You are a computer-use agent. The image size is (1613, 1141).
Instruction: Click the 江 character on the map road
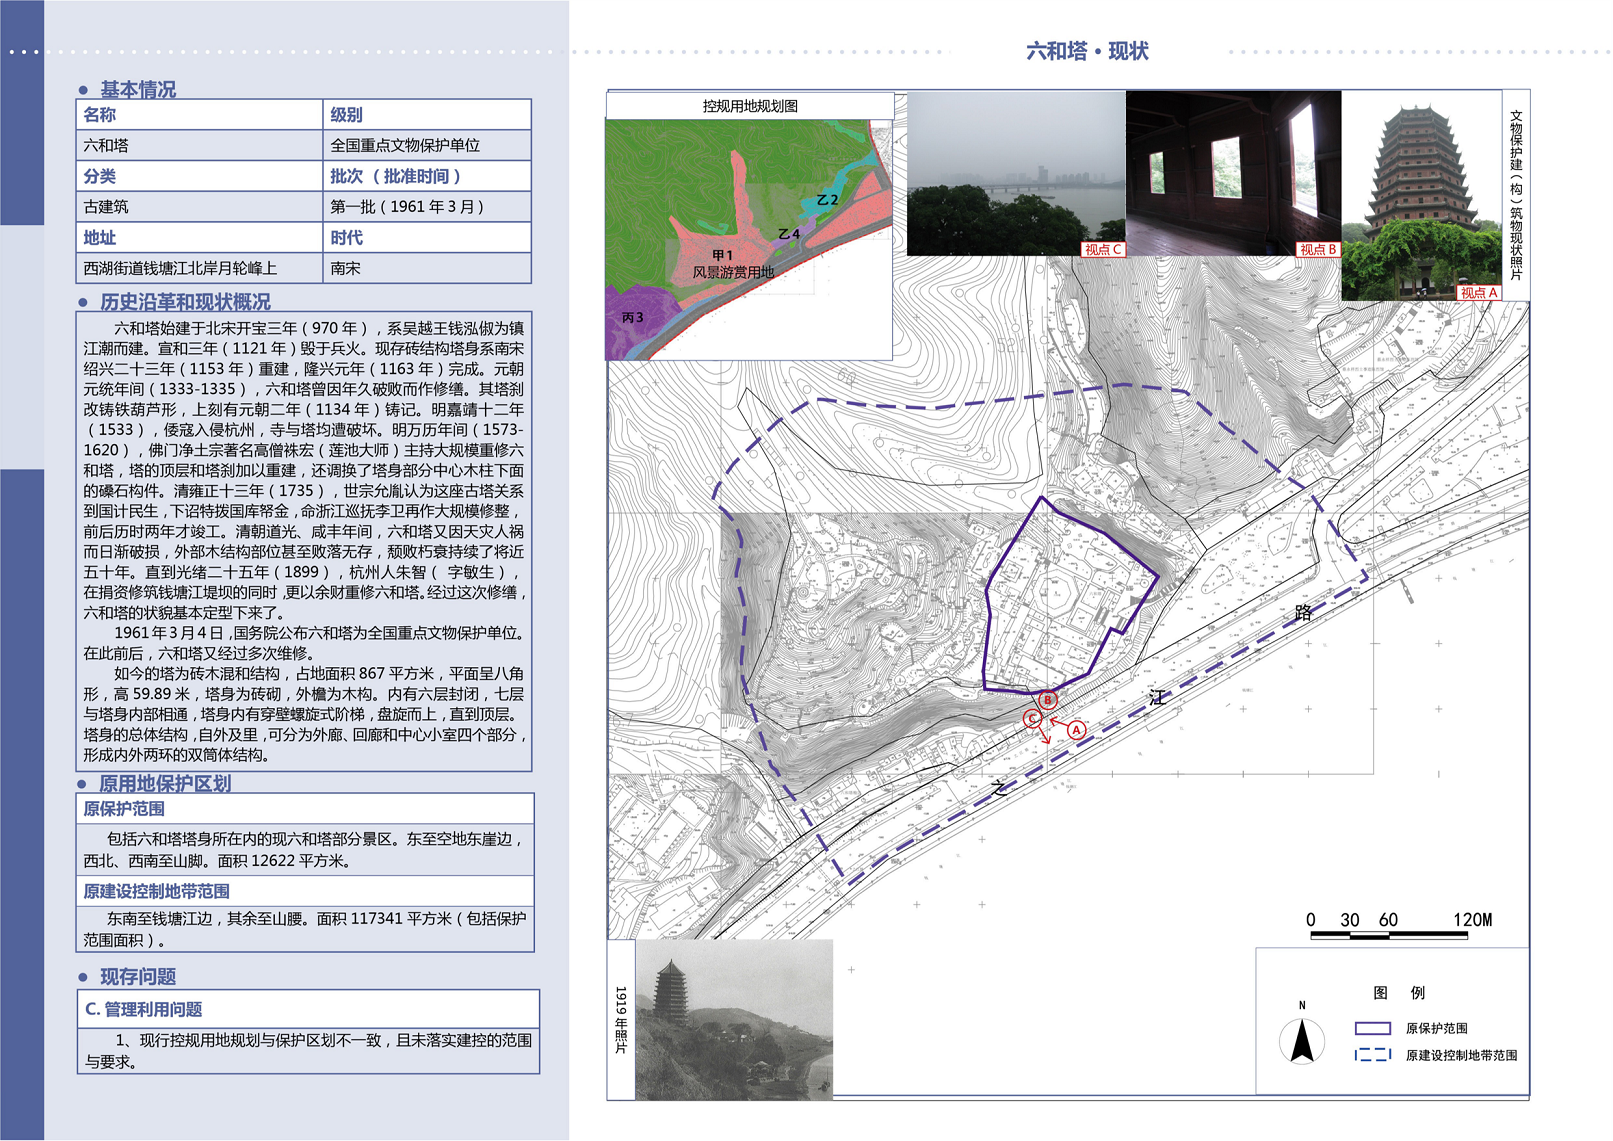[1158, 697]
